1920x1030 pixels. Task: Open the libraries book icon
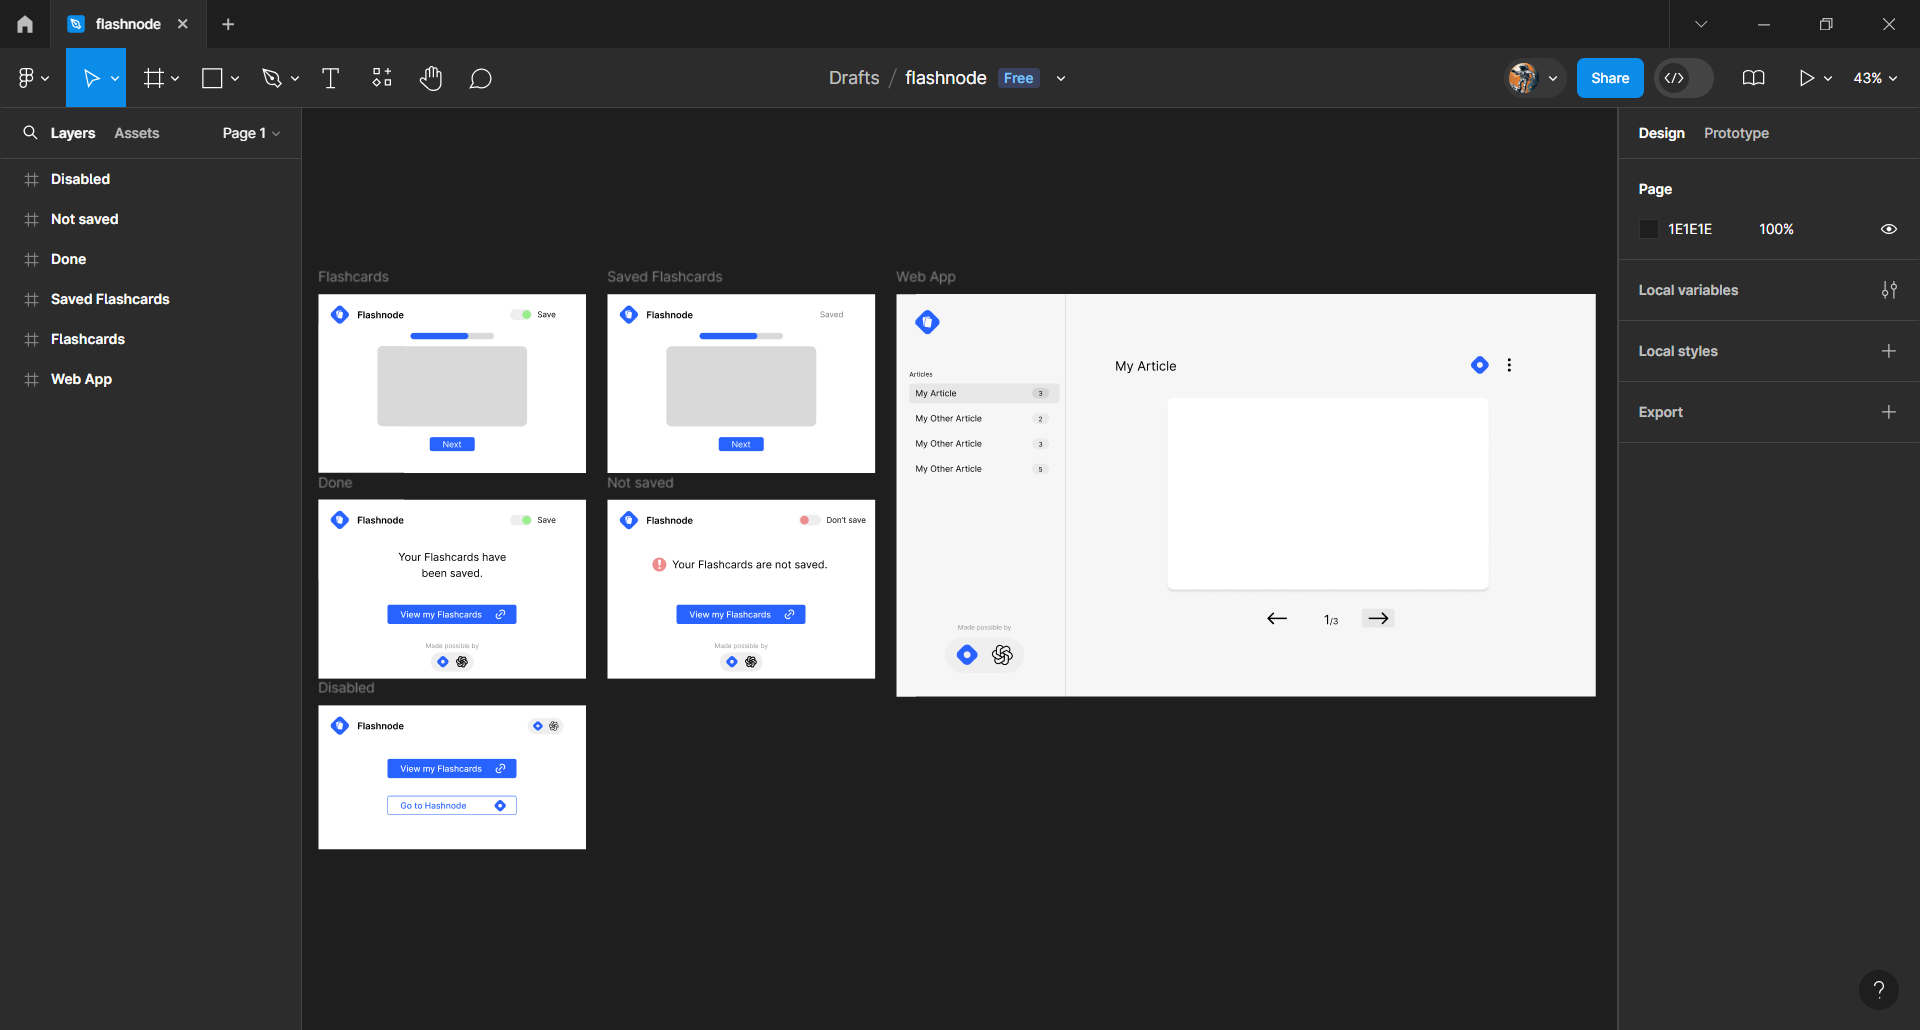(x=1753, y=78)
